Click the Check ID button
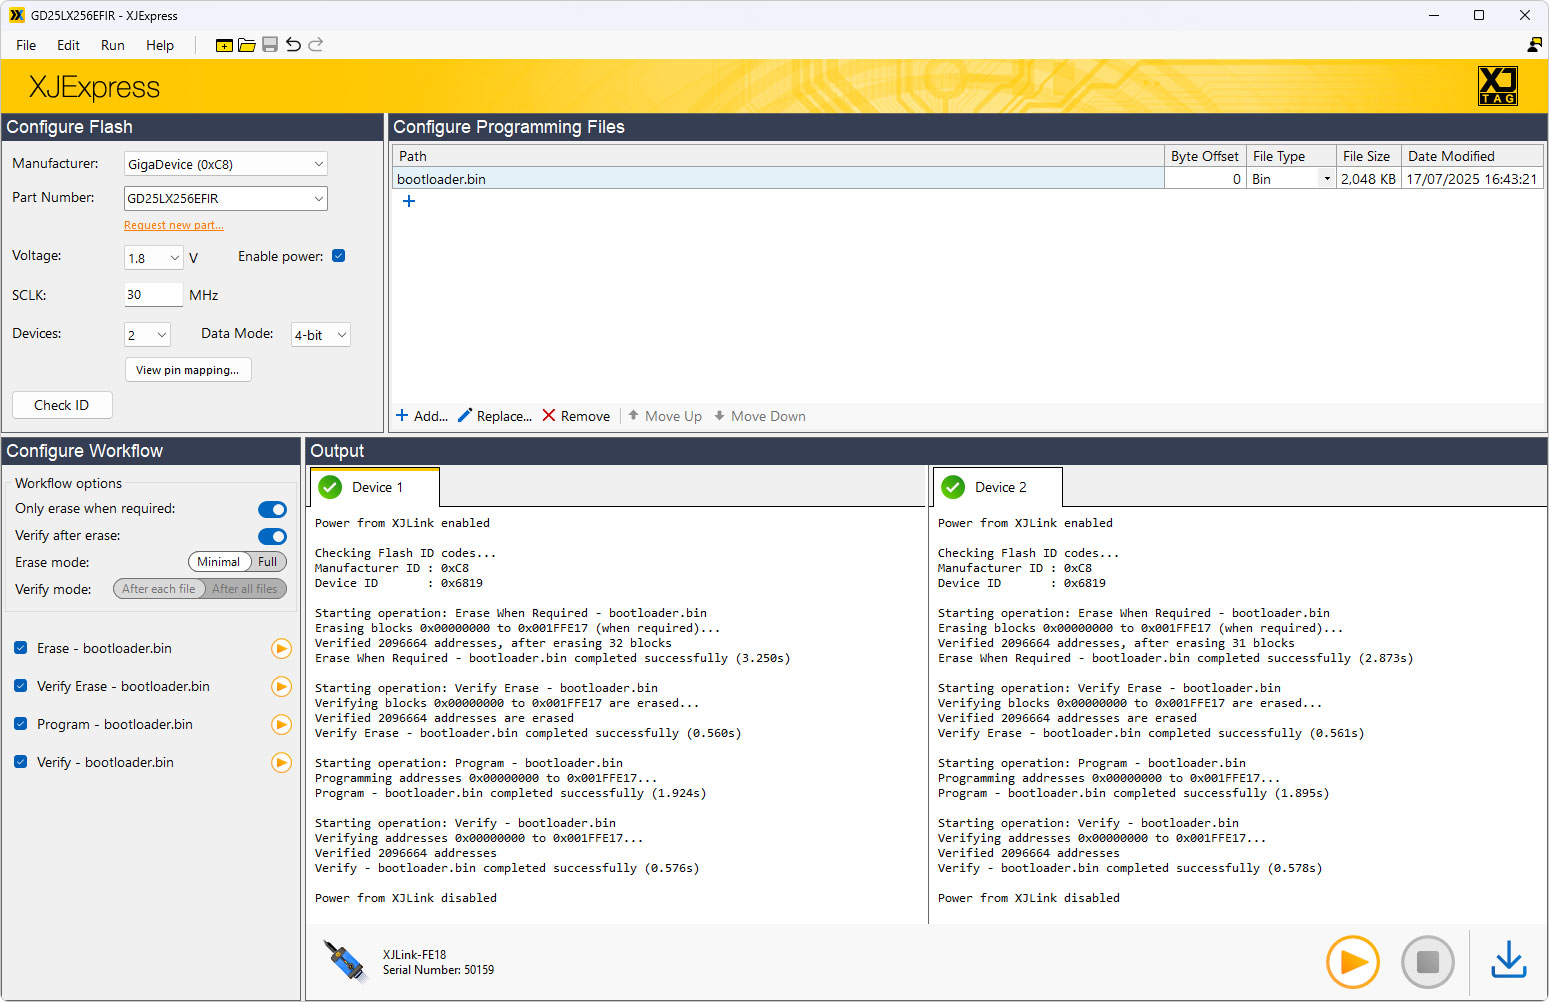The height and width of the screenshot is (1002, 1549). (62, 405)
